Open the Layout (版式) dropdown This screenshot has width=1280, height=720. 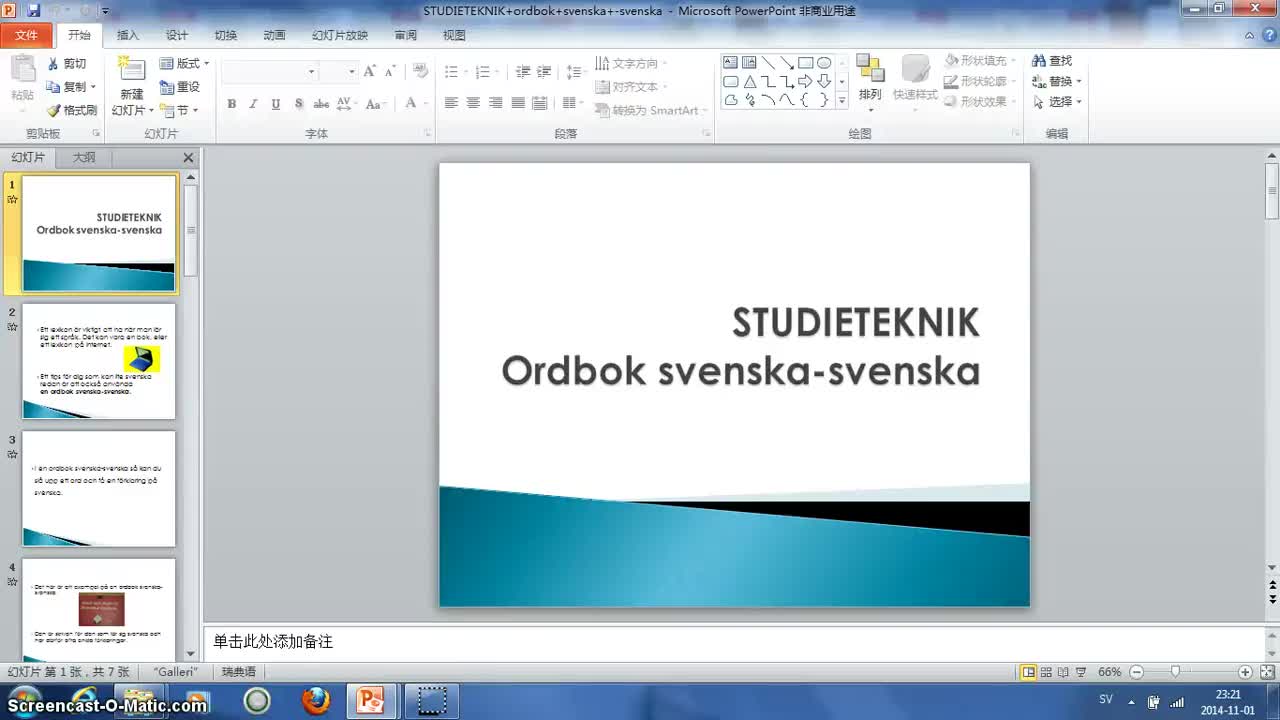point(185,63)
